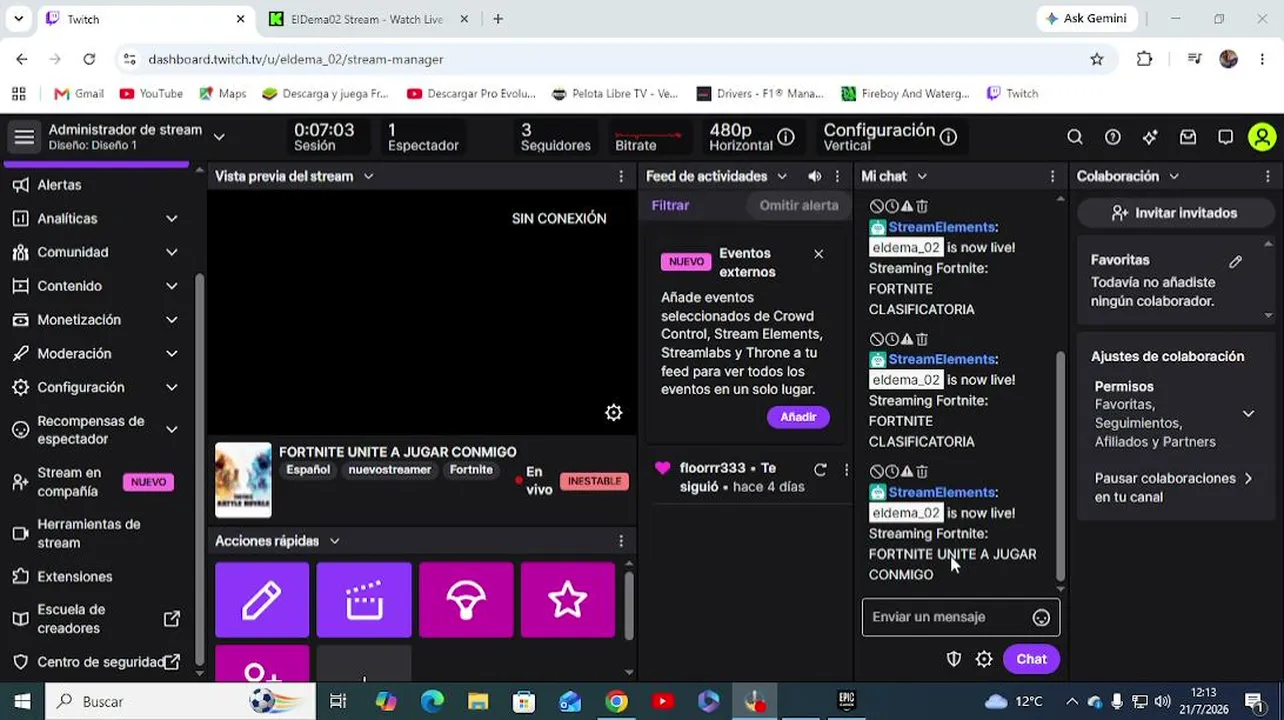Edit Favoritas with the pencil icon
The width and height of the screenshot is (1284, 720).
pos(1235,261)
